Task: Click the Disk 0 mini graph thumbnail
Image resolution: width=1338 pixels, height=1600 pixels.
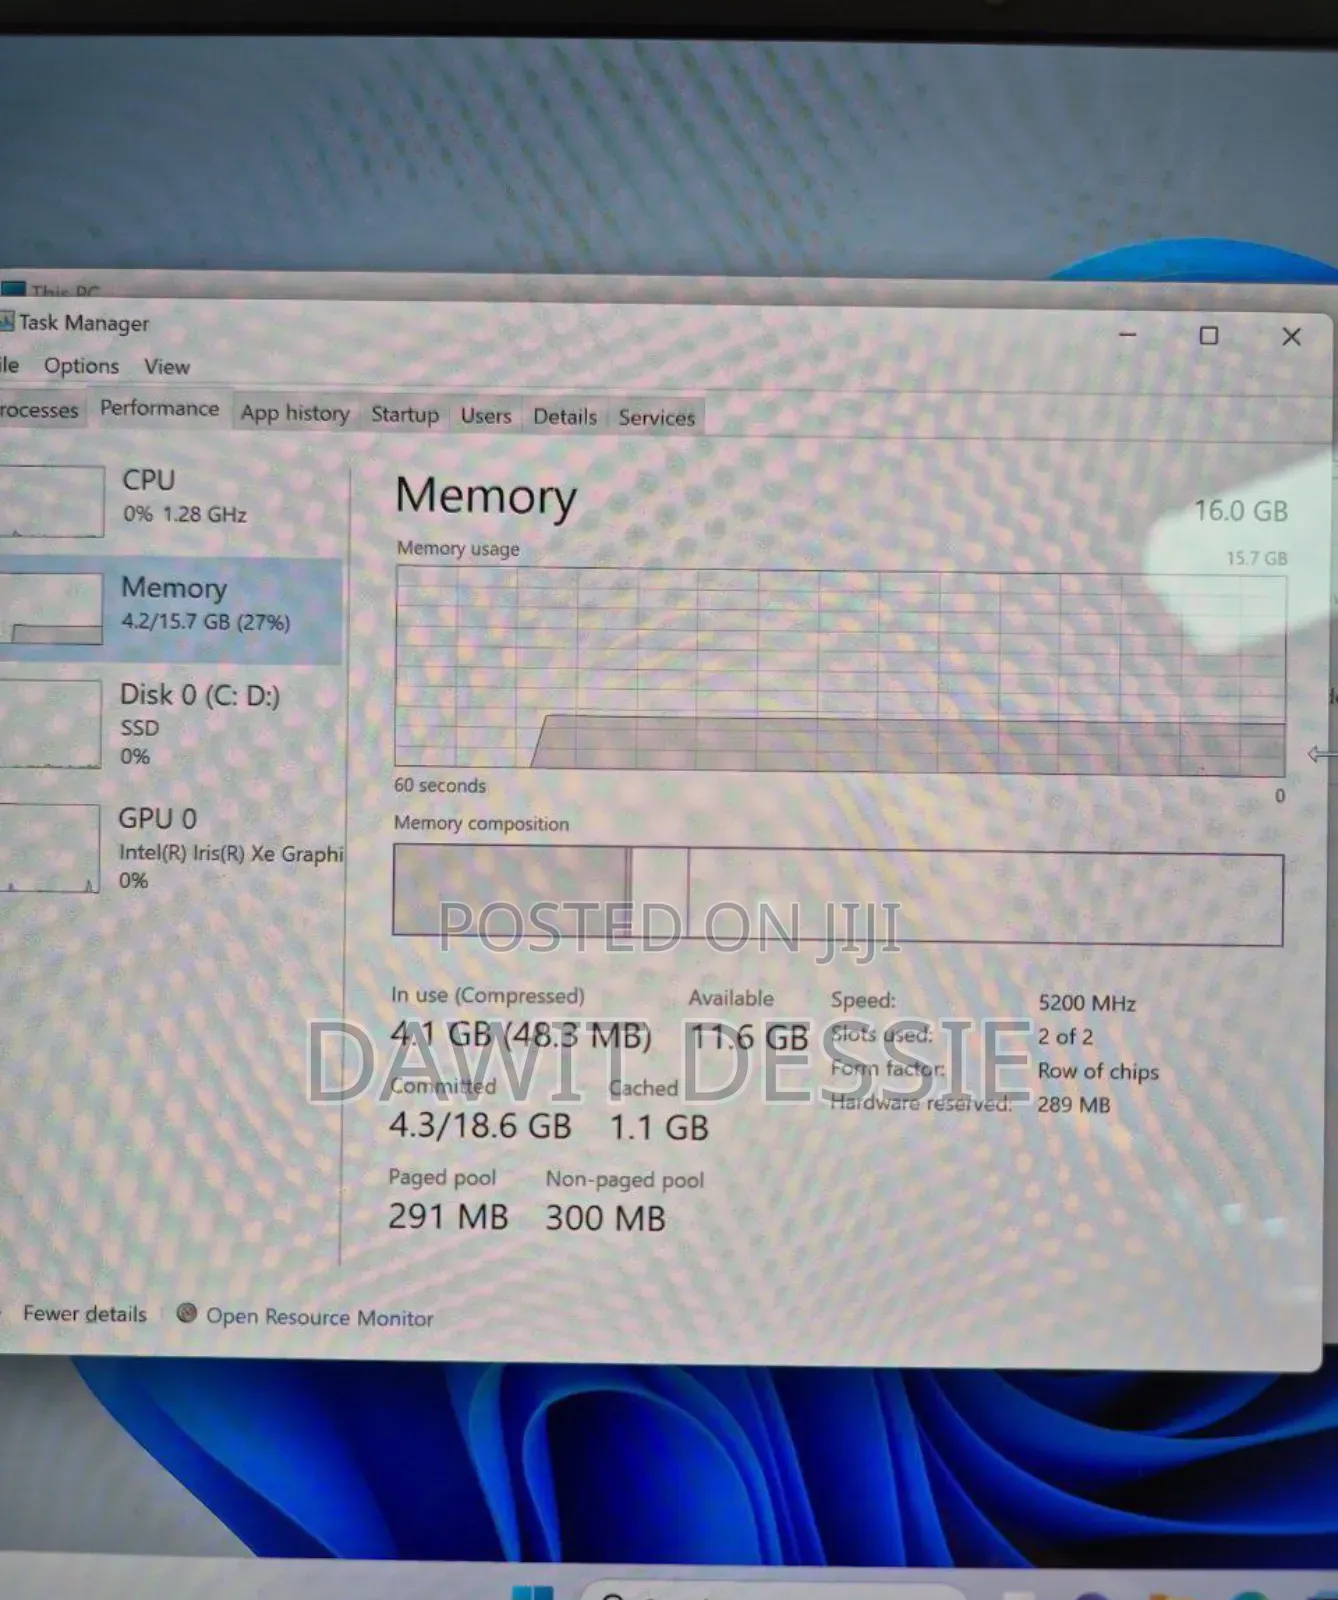Action: 50,724
